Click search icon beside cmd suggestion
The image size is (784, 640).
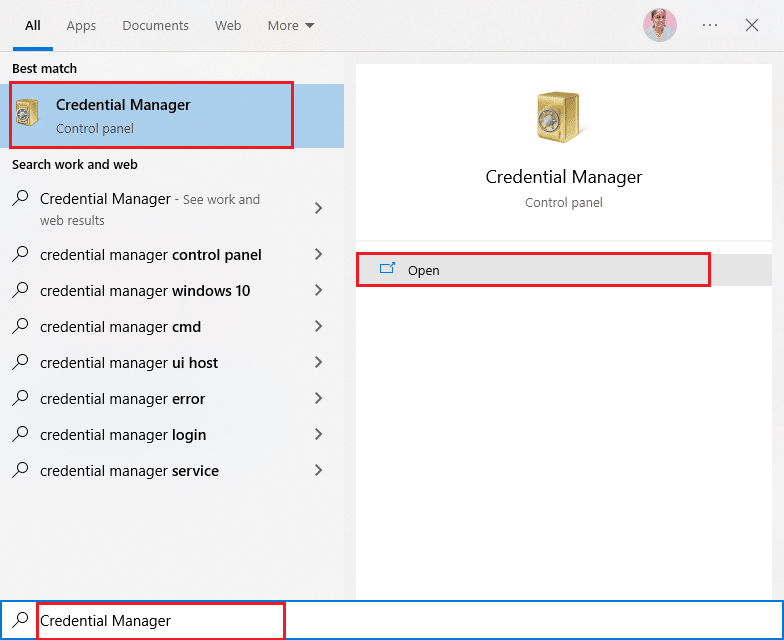tap(20, 326)
